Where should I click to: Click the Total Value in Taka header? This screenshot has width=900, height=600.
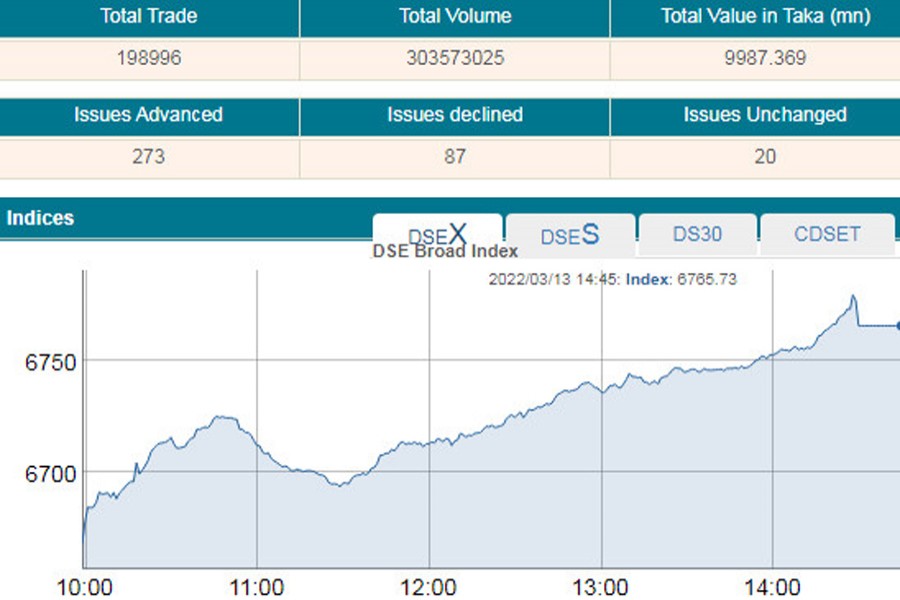click(x=765, y=16)
